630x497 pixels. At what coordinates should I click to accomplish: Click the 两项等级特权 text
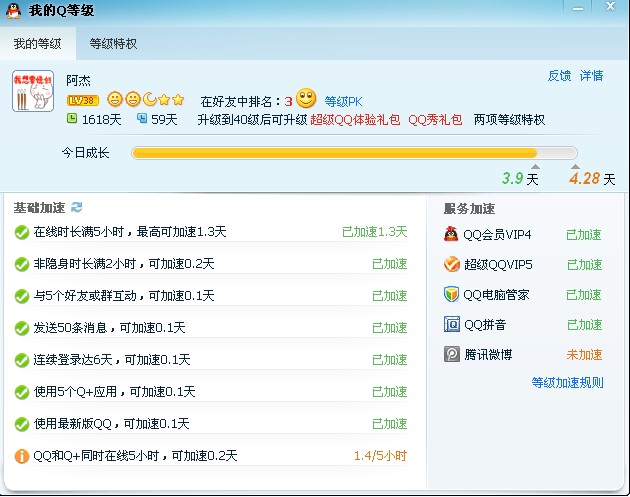pos(509,120)
